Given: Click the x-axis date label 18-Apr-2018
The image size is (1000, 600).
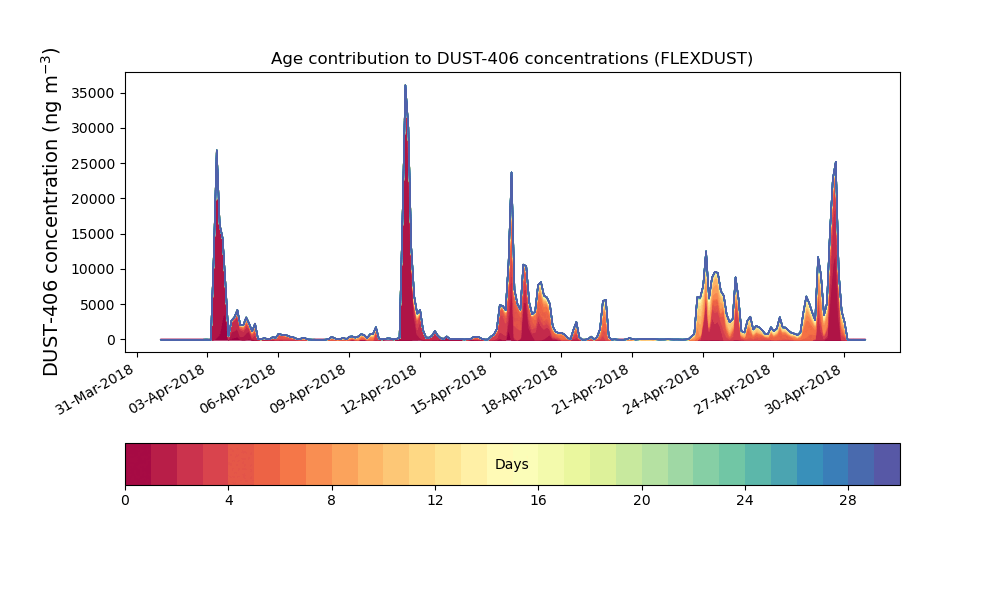Looking at the screenshot, I should point(519,389).
